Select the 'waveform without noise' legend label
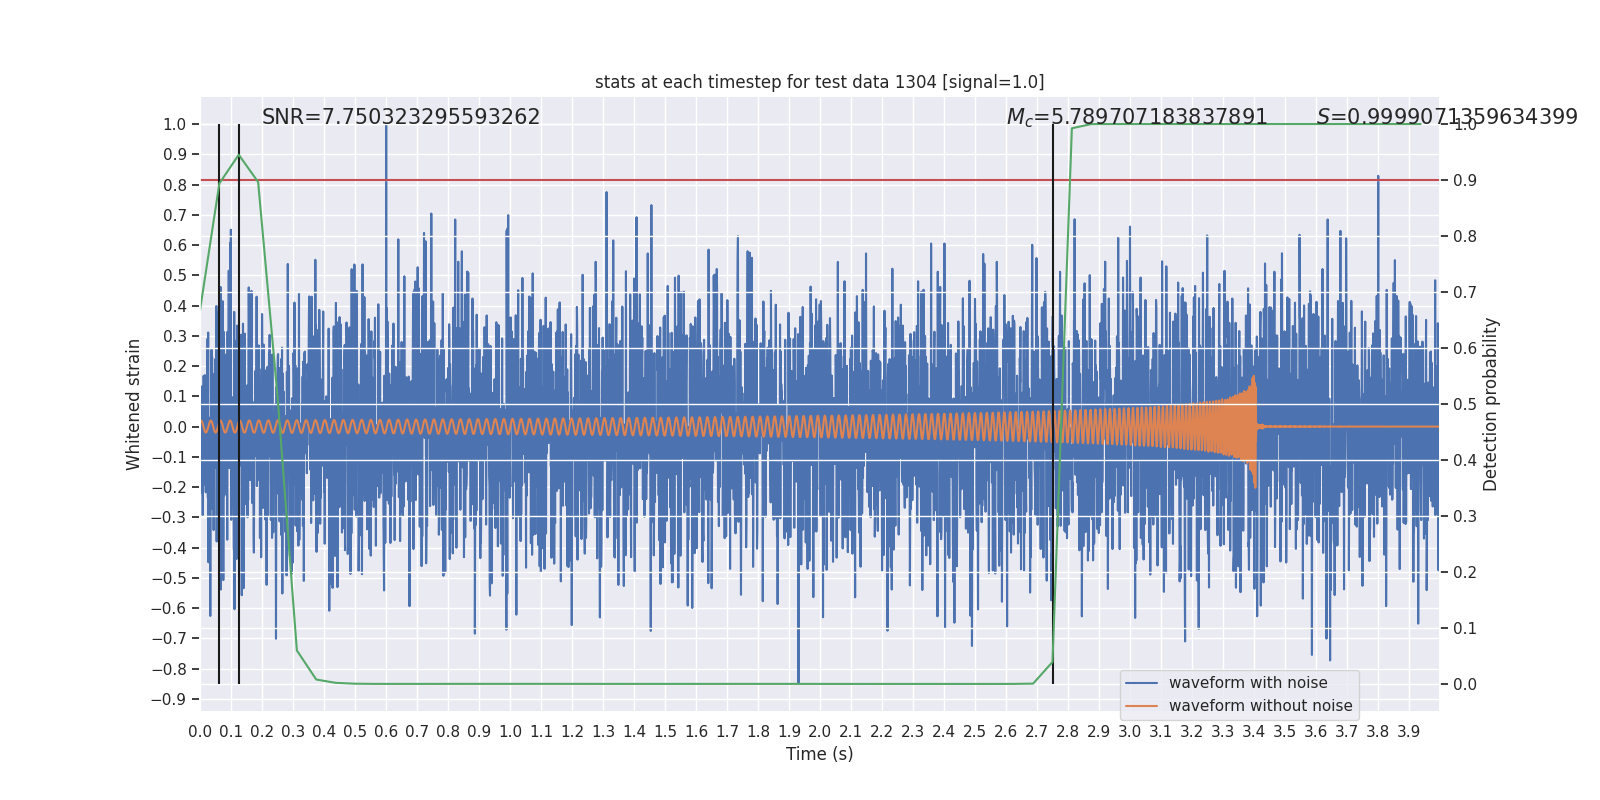 pyautogui.click(x=1260, y=706)
